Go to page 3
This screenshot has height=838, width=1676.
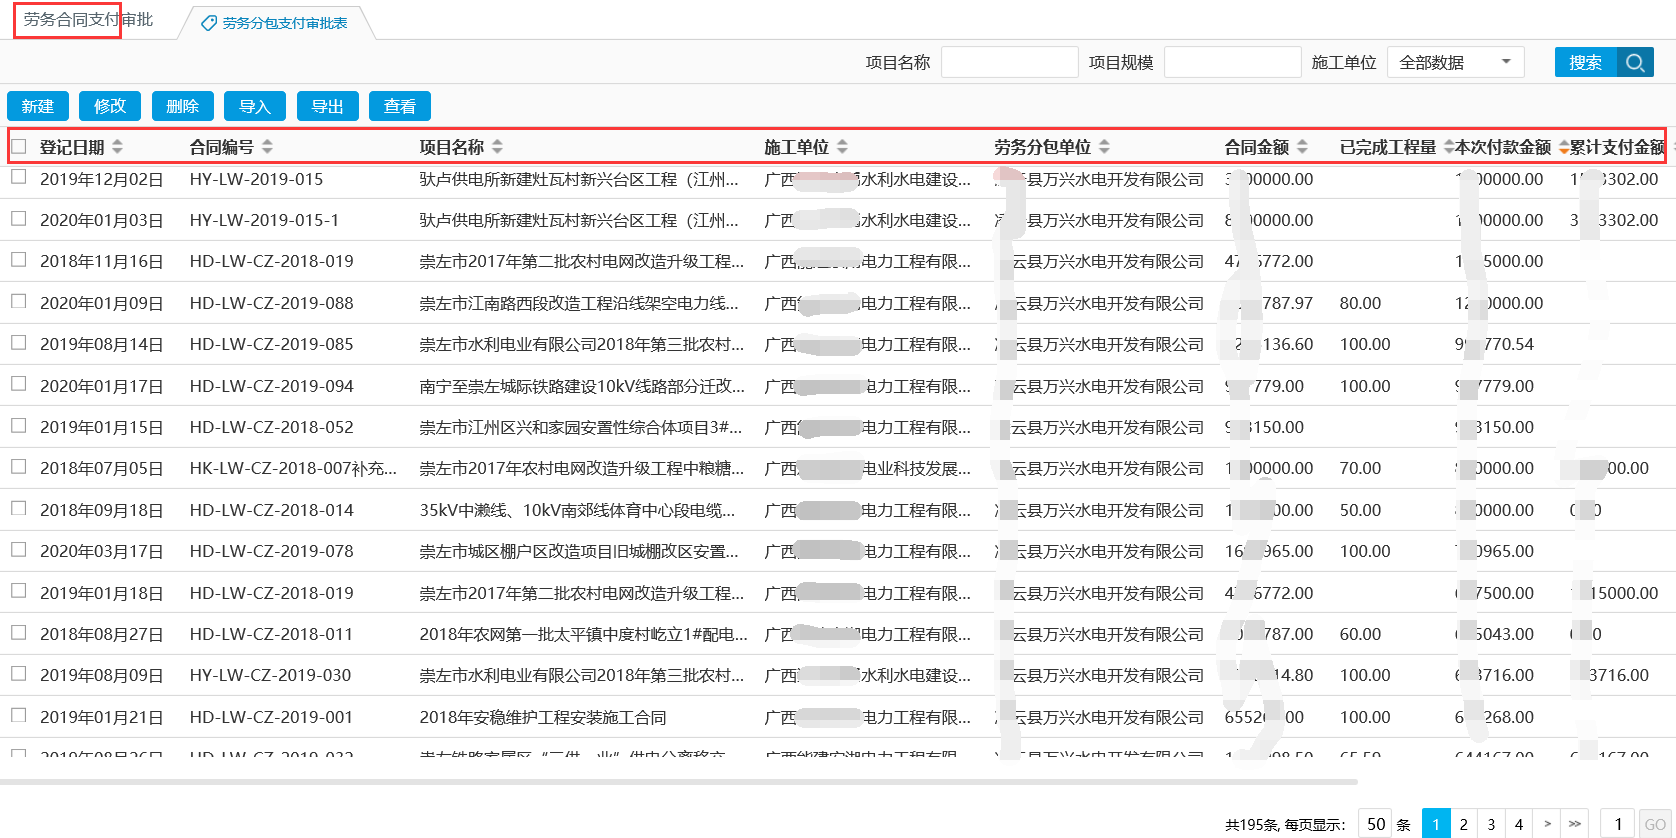coord(1491,824)
